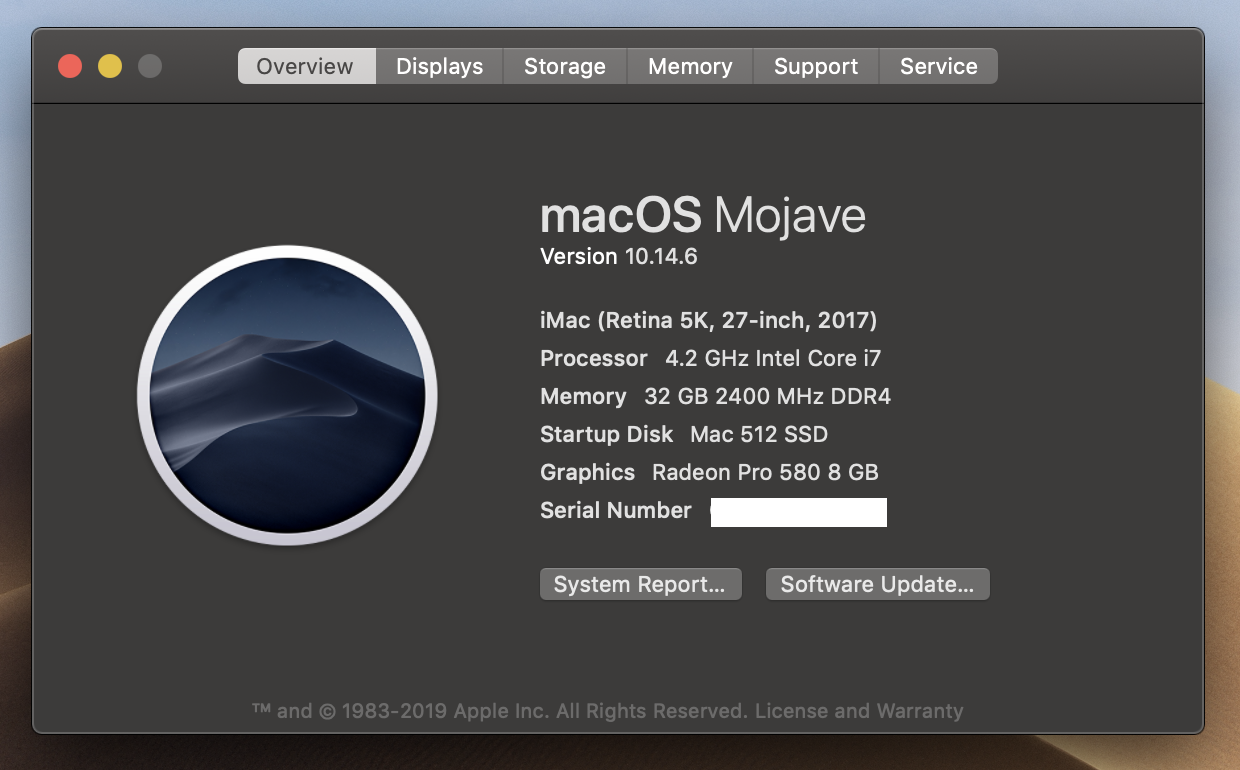Open the Storage tab
This screenshot has height=770, width=1240.
[565, 66]
